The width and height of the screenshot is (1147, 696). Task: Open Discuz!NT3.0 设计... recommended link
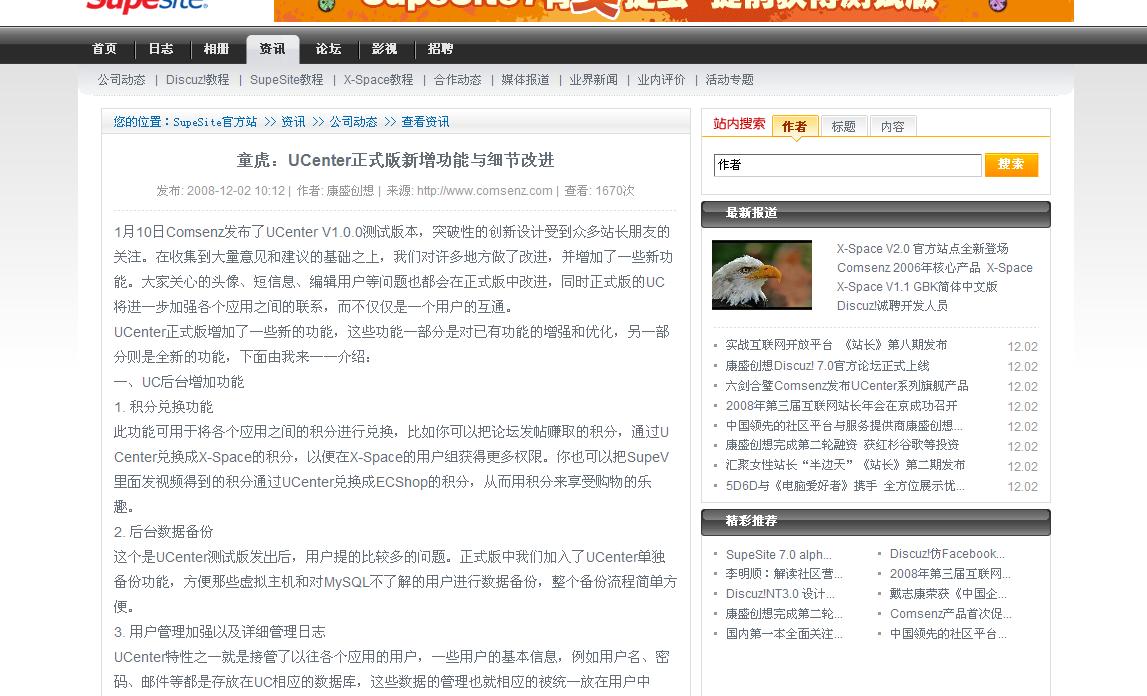coord(780,594)
